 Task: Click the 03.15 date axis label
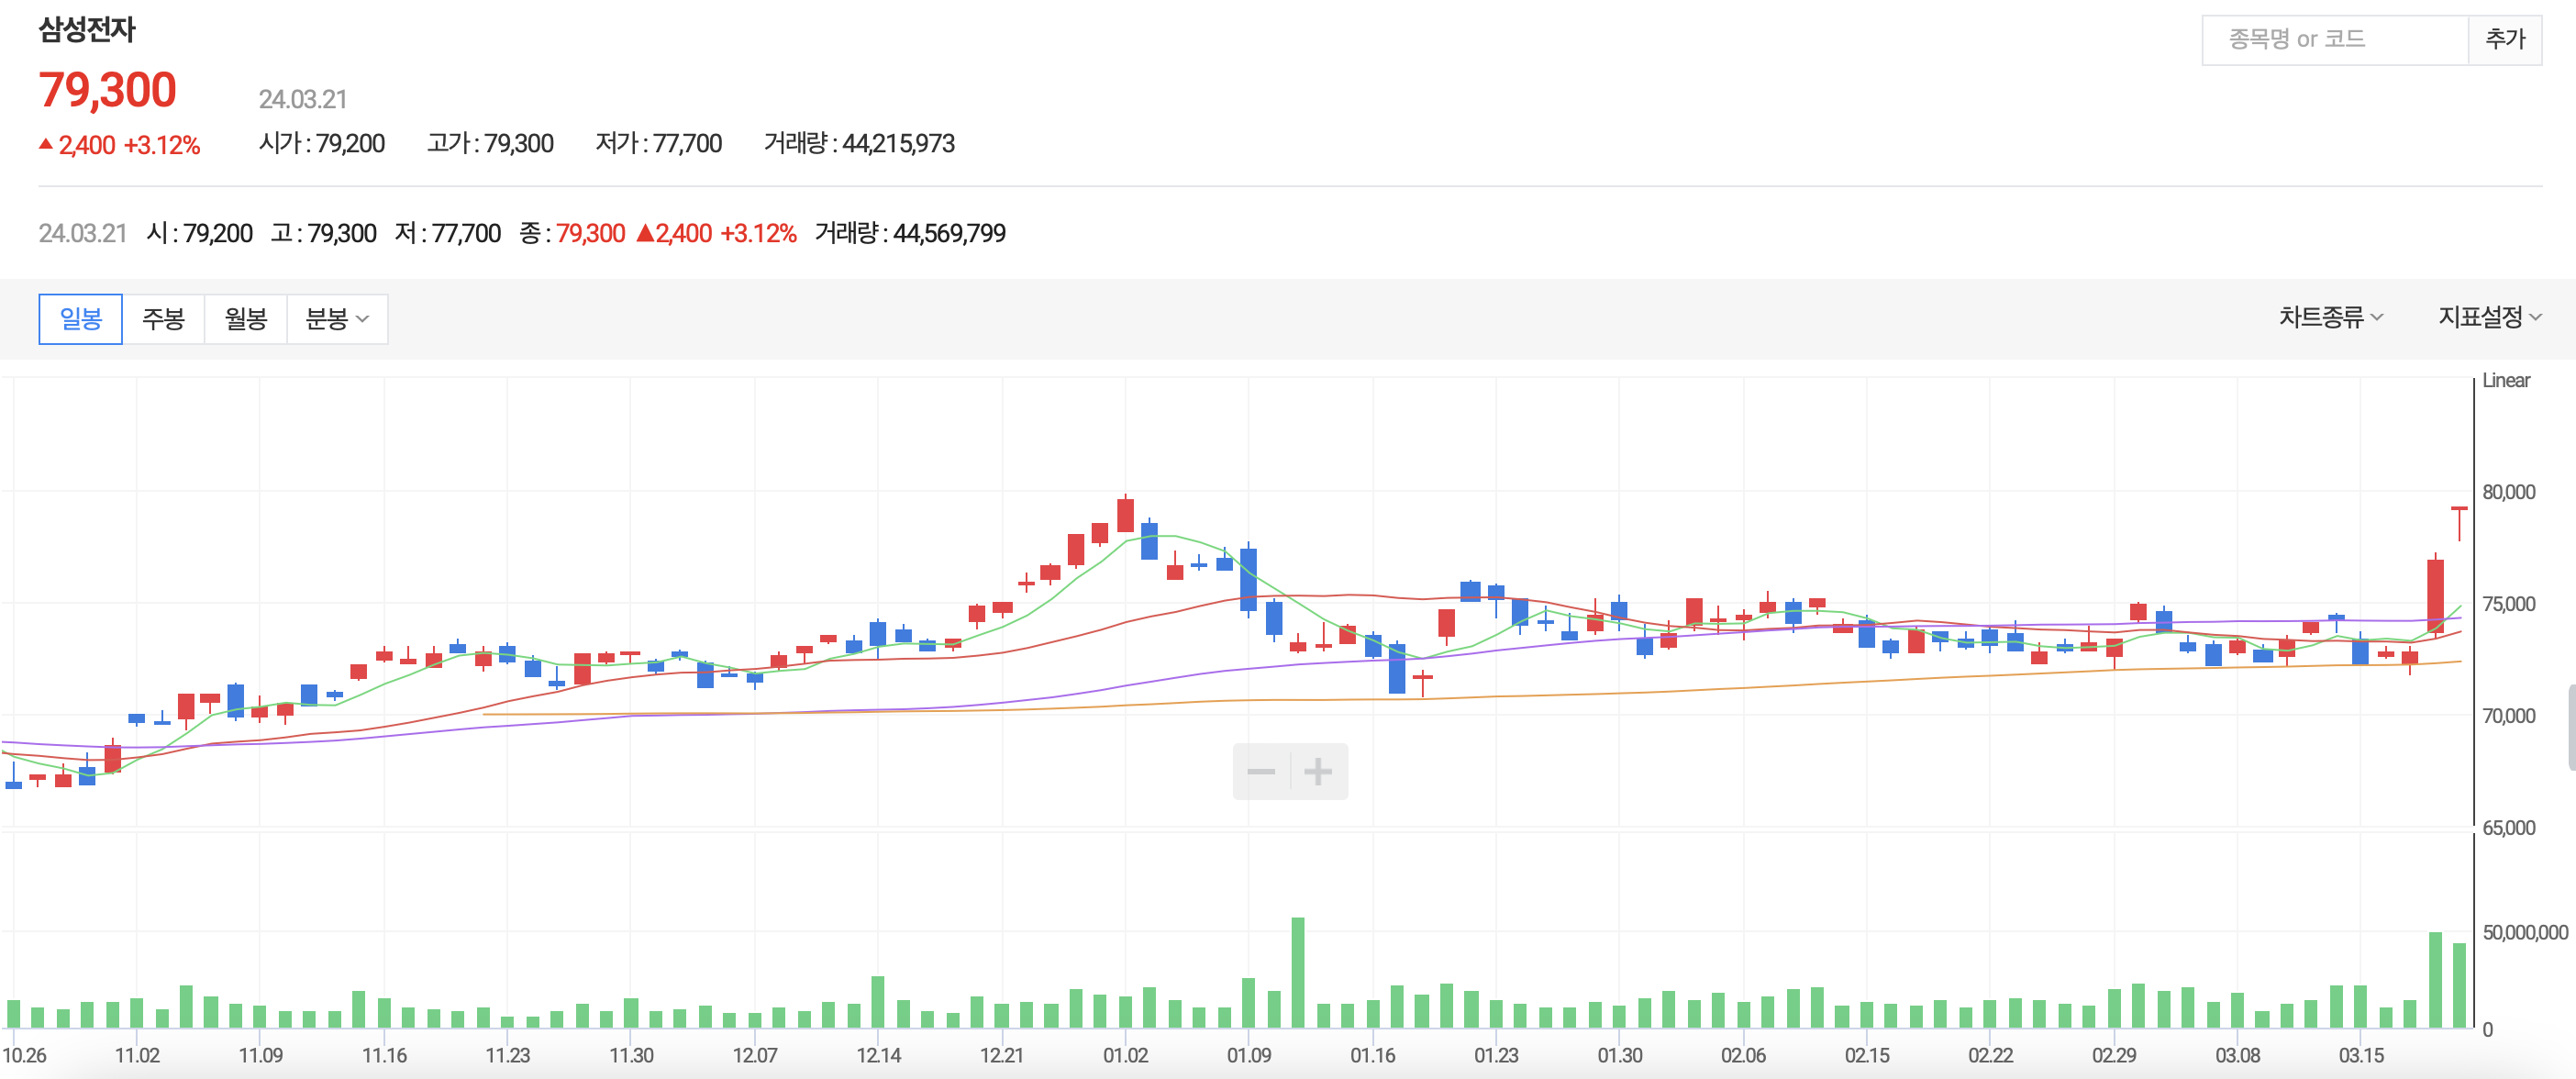(2361, 1055)
